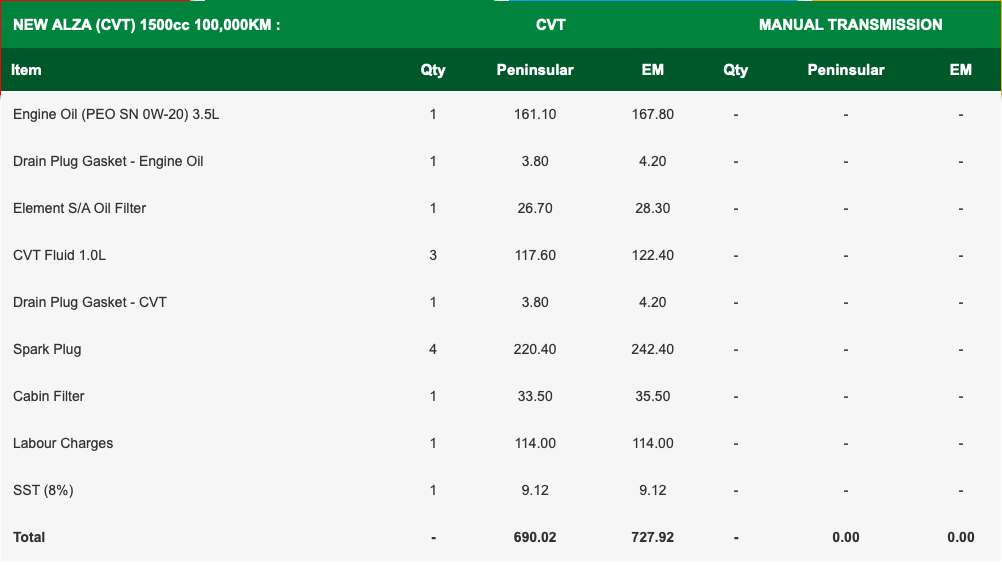Click the Manual Transmission Qty header
The width and height of the screenshot is (1002, 565).
(x=736, y=70)
